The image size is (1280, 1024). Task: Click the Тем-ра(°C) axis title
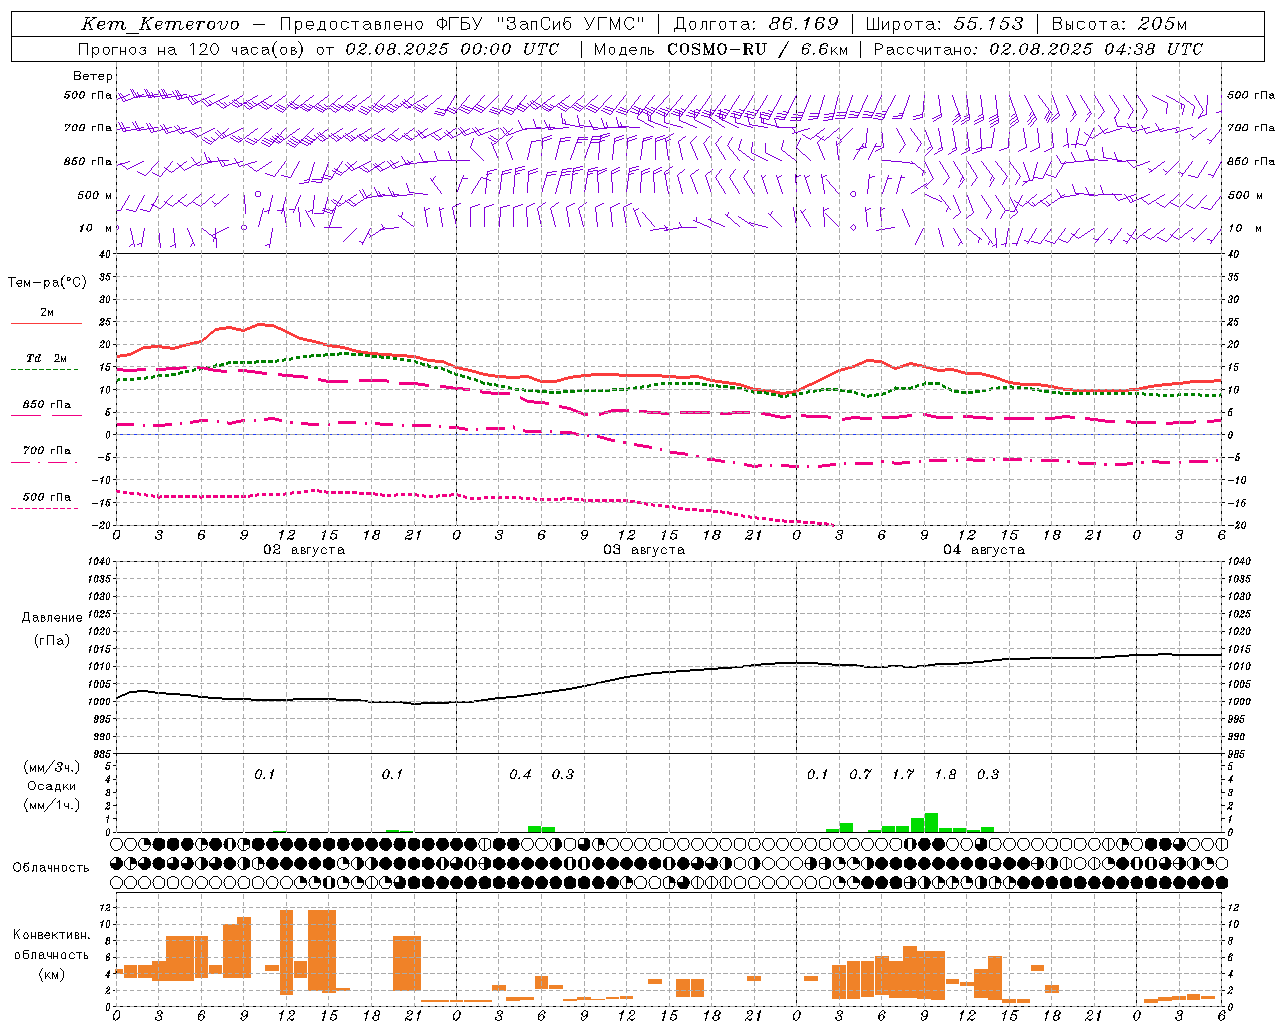point(47,283)
